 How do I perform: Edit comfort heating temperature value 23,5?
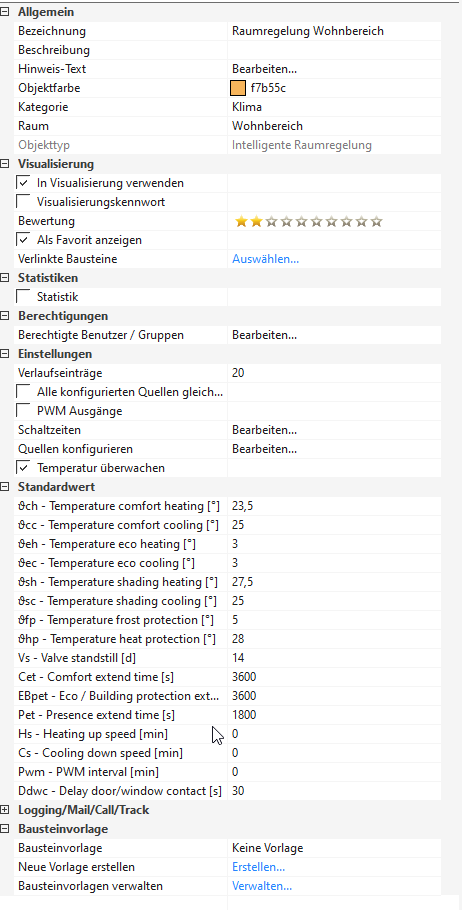click(334, 506)
